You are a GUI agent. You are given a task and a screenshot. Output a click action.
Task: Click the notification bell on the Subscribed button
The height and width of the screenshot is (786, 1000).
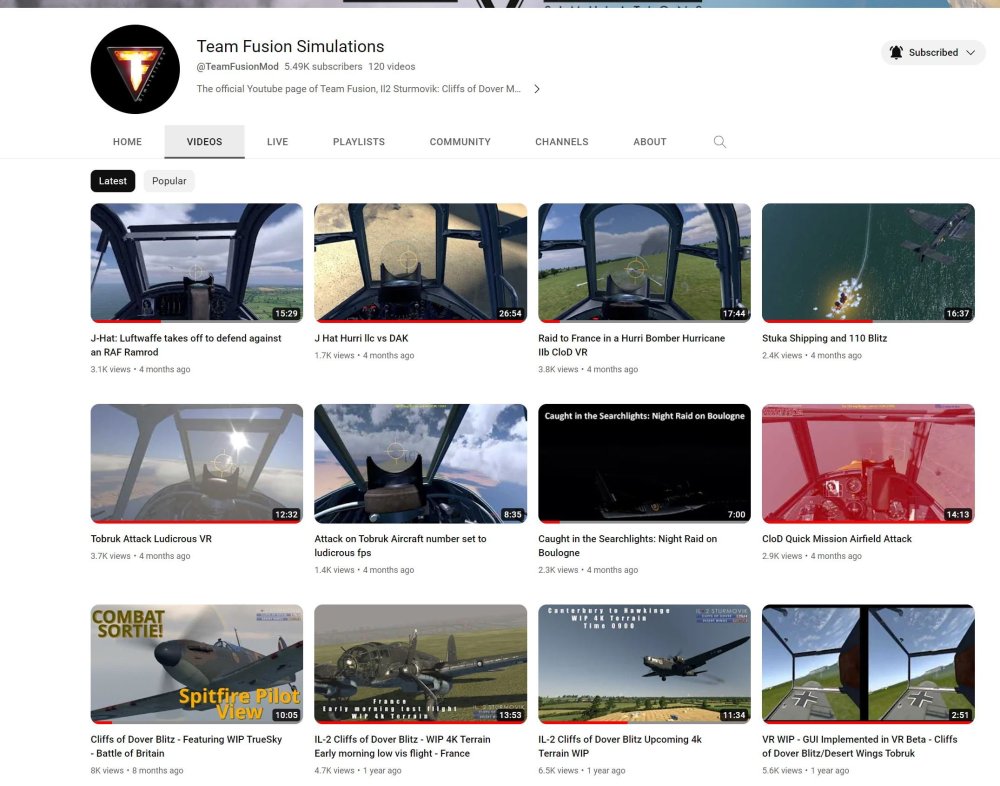[898, 52]
